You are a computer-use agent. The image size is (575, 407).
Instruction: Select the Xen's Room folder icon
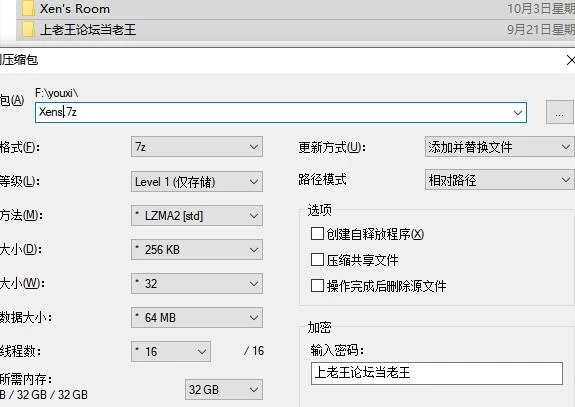(x=28, y=8)
